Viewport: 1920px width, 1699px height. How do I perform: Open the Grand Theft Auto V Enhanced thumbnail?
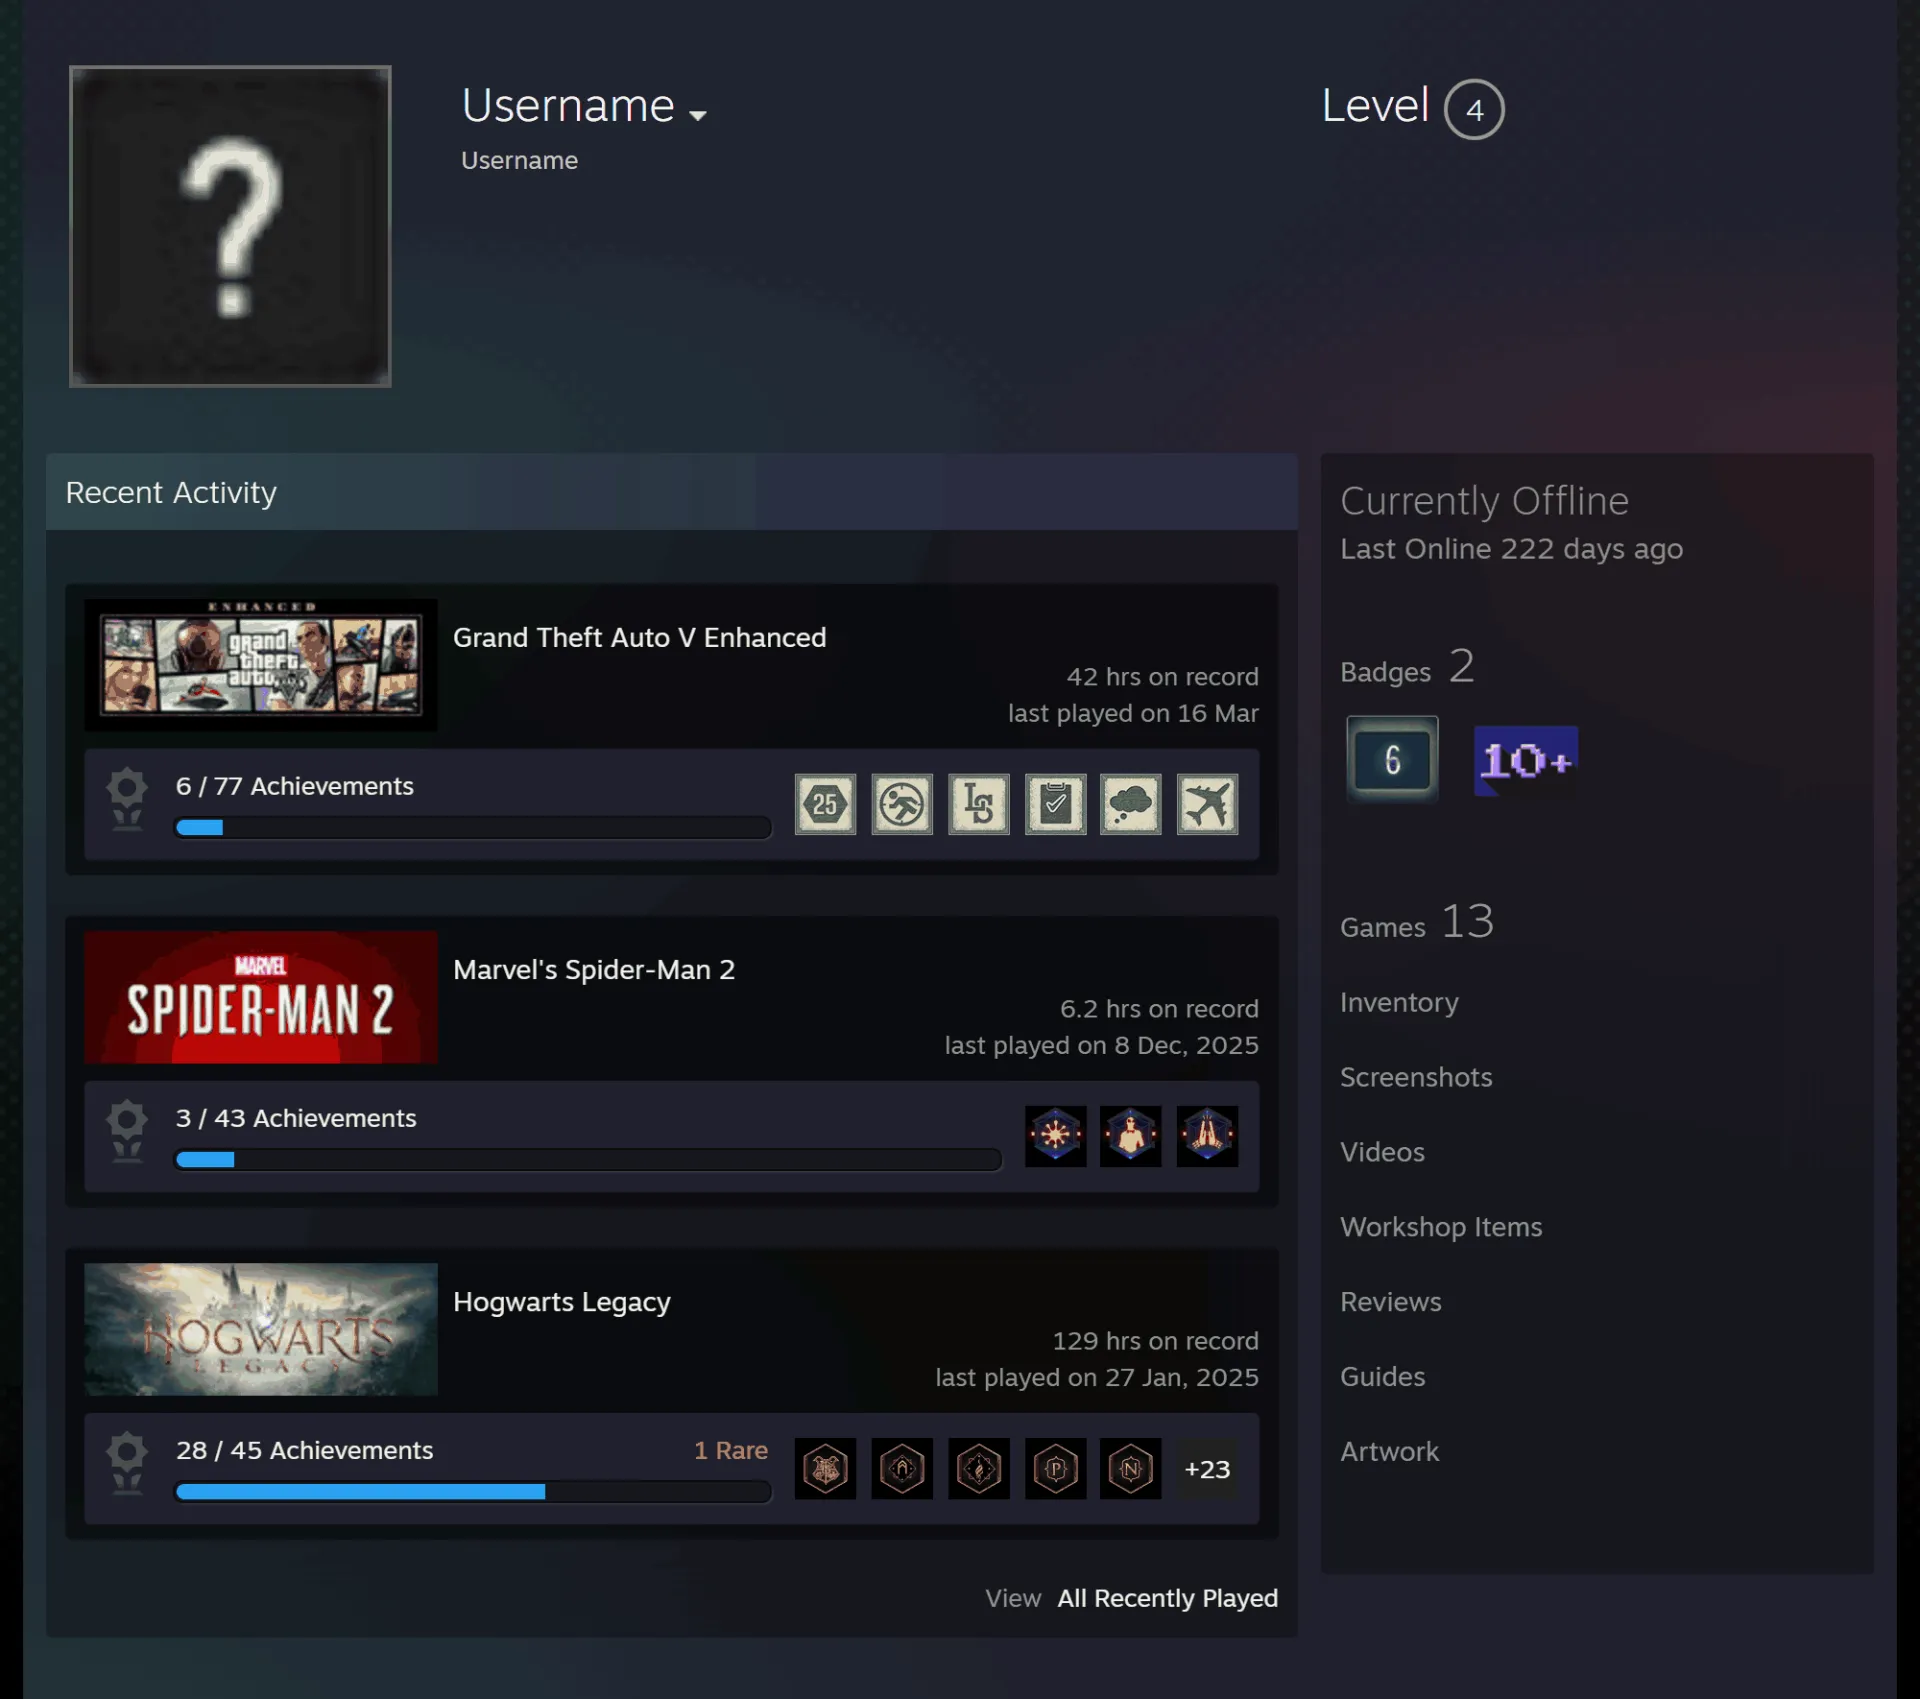(261, 665)
